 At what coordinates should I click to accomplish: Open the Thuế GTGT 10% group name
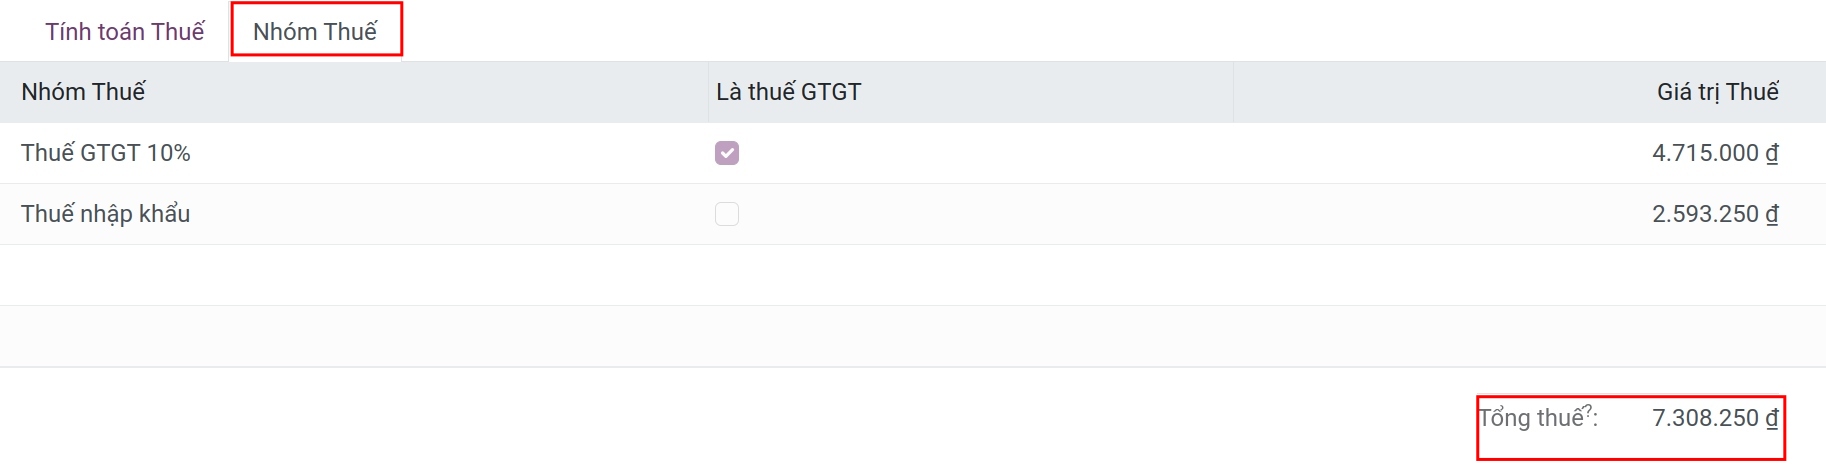point(106,153)
